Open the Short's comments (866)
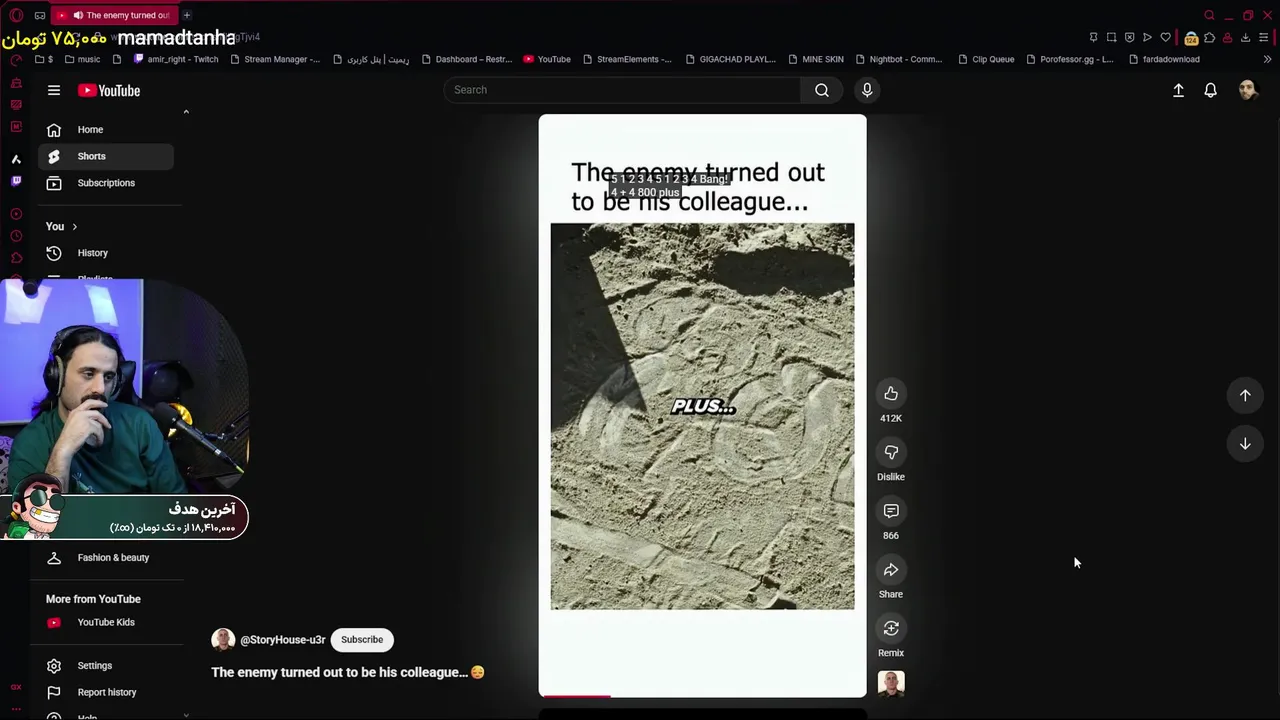Viewport: 1280px width, 720px height. click(x=891, y=511)
